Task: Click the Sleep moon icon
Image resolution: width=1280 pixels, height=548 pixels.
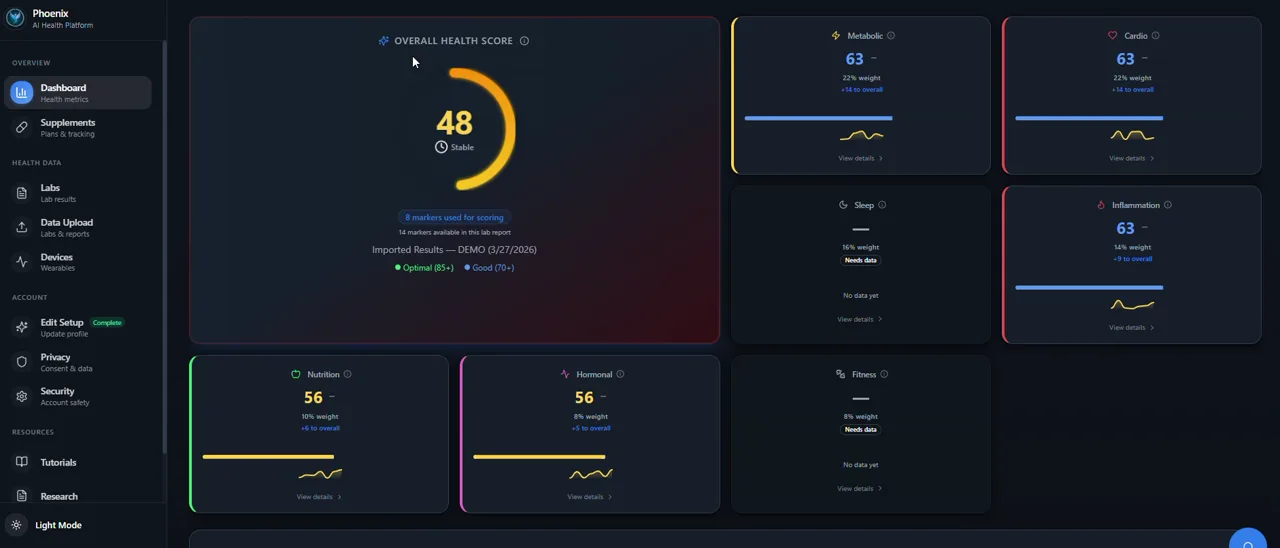Action: coord(843,205)
